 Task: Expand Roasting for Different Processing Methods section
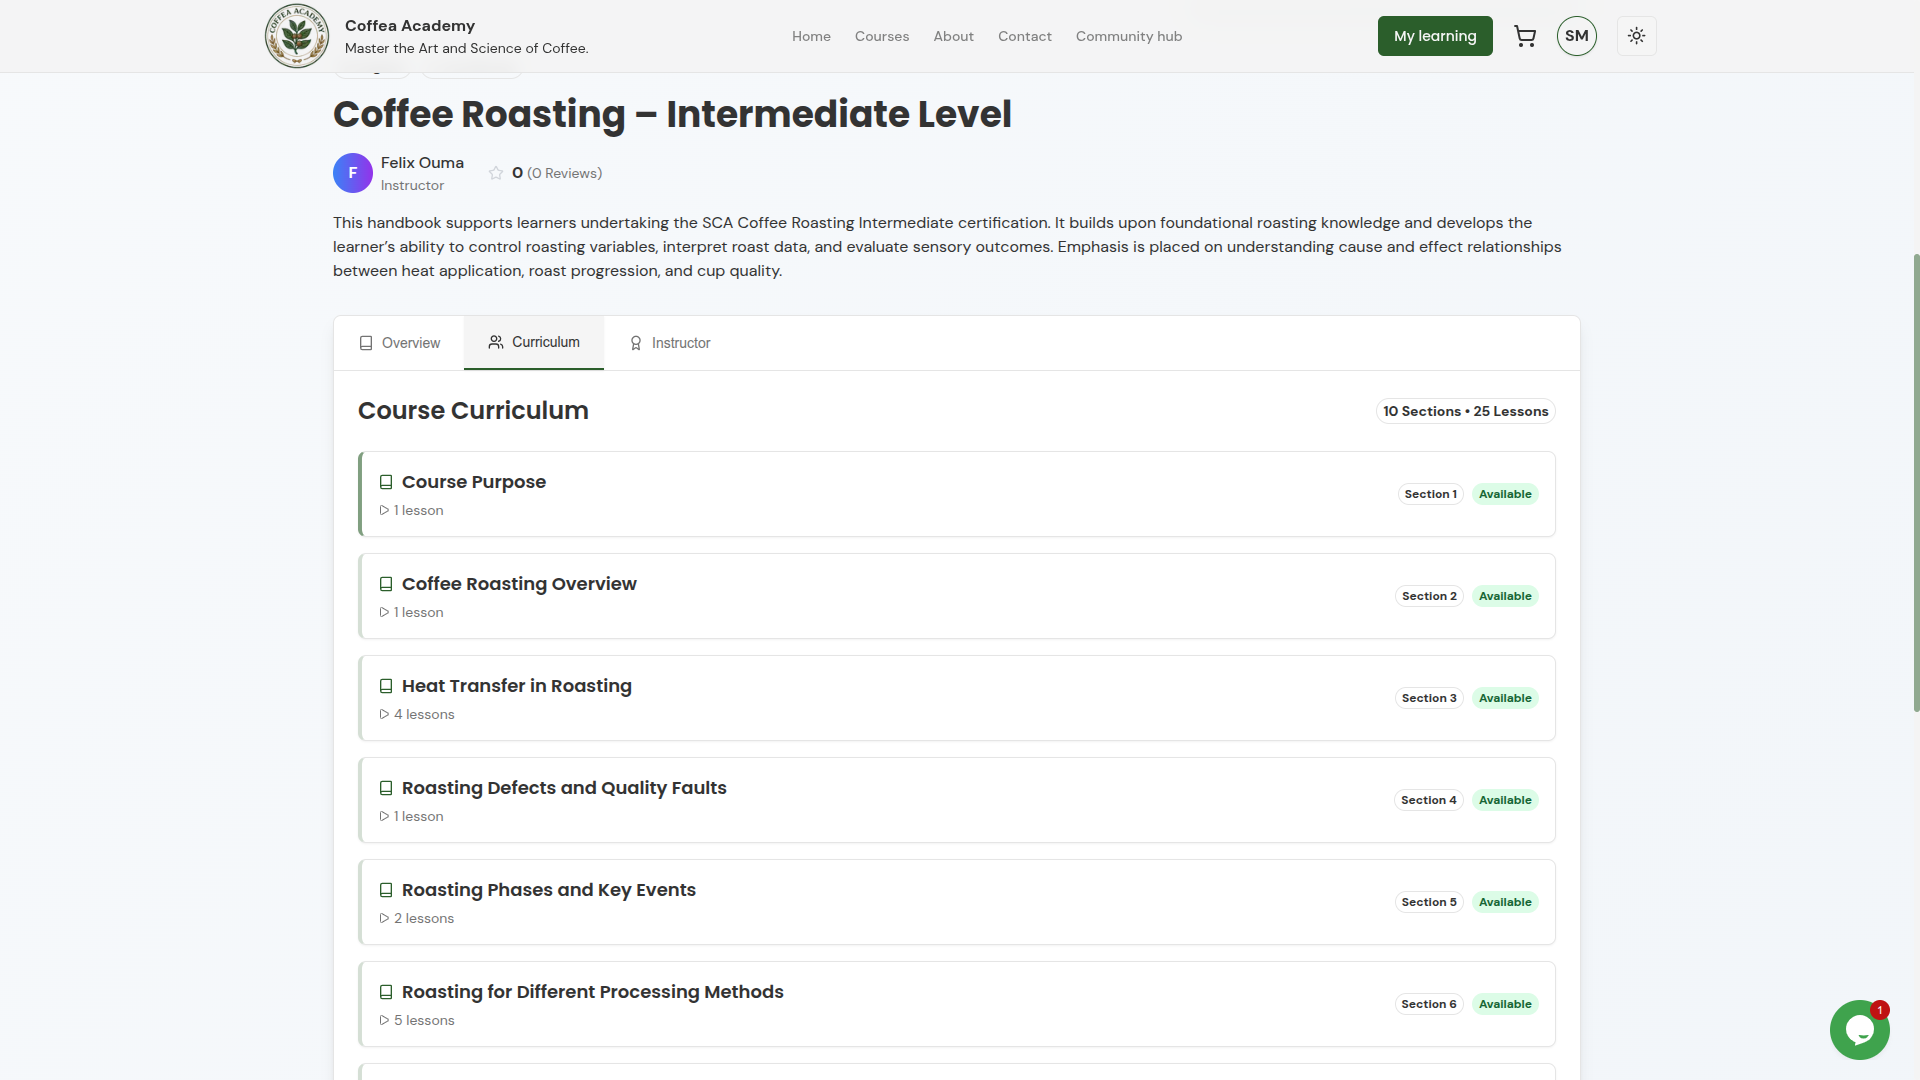[957, 1004]
